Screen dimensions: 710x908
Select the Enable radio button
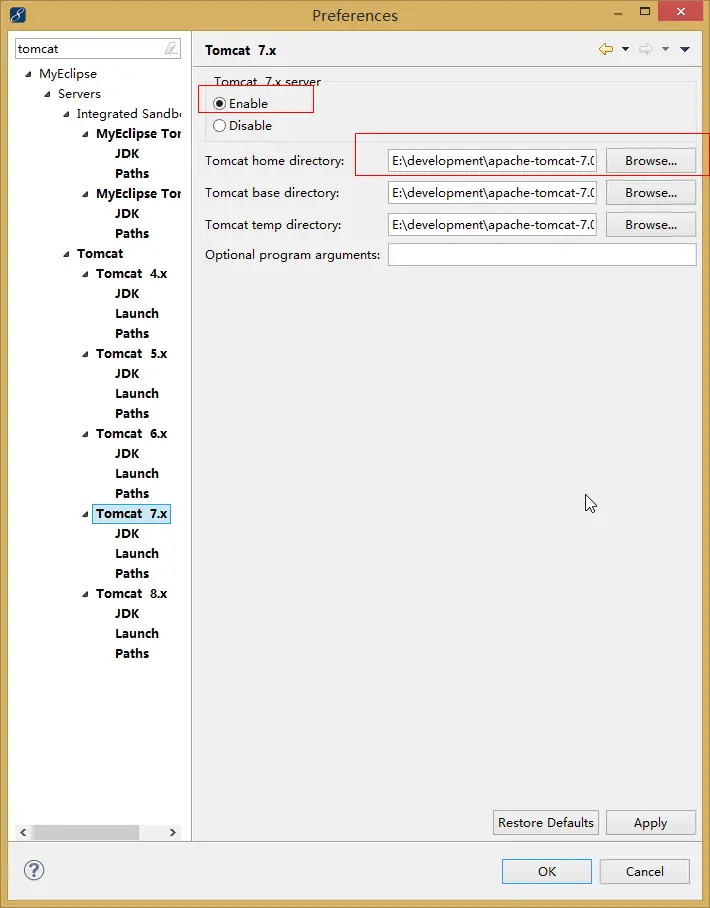219,104
